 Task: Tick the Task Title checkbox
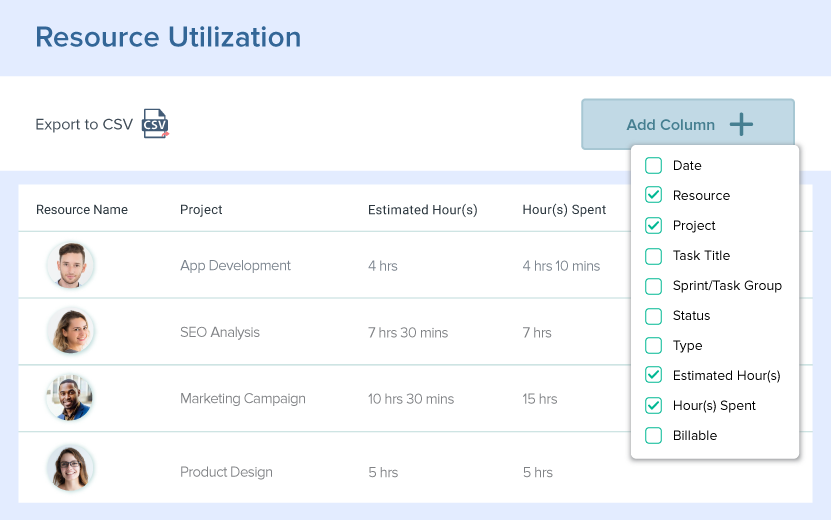pos(653,256)
